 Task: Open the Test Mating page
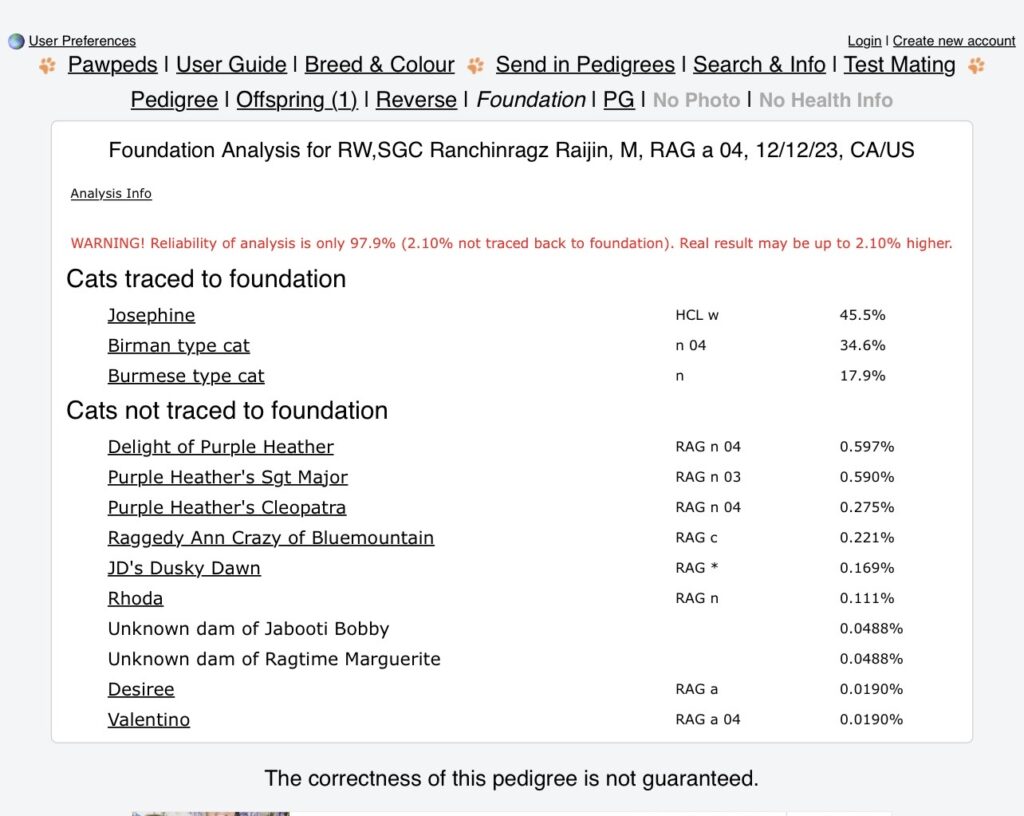click(899, 65)
